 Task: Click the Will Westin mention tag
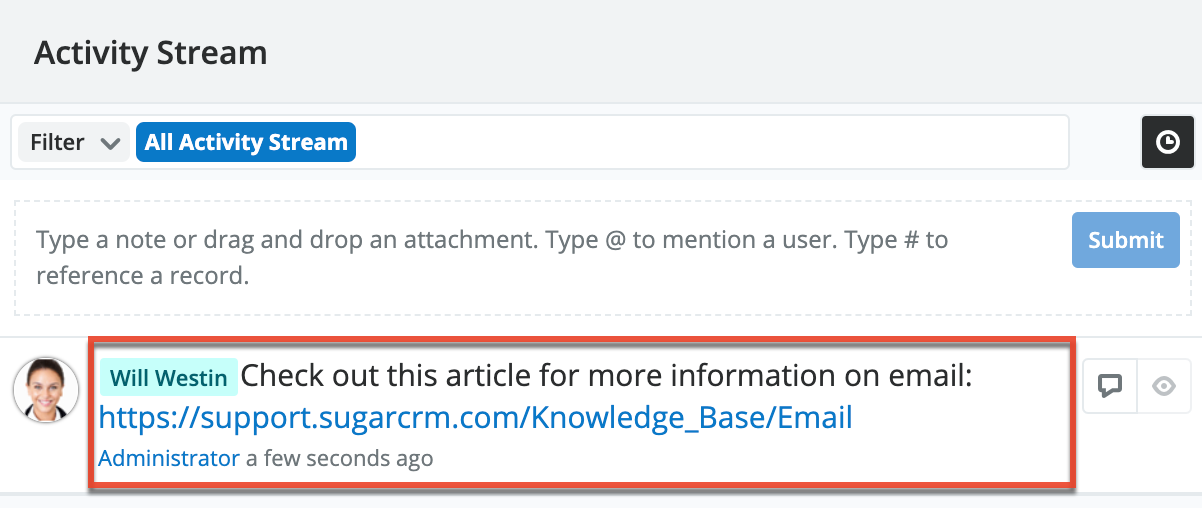[168, 378]
